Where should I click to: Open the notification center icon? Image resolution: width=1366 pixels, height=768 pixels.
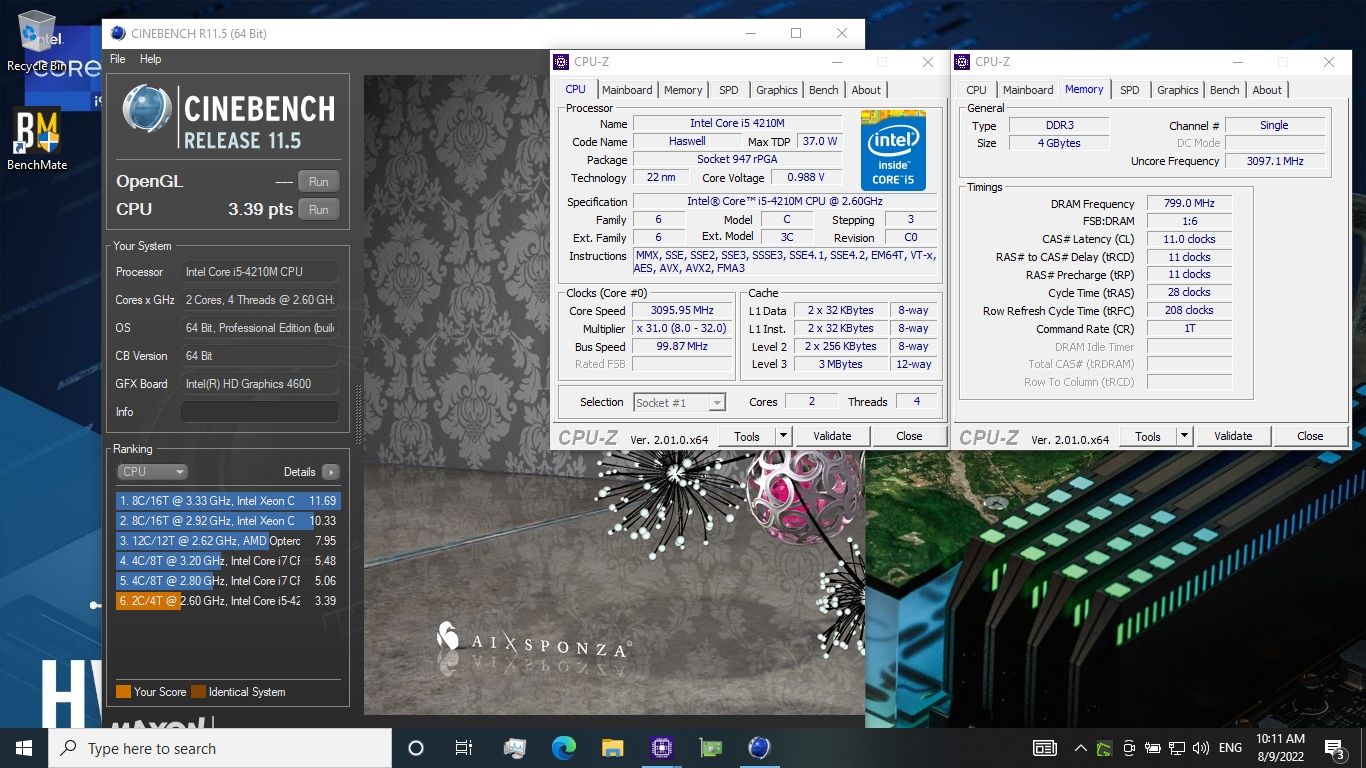1335,748
